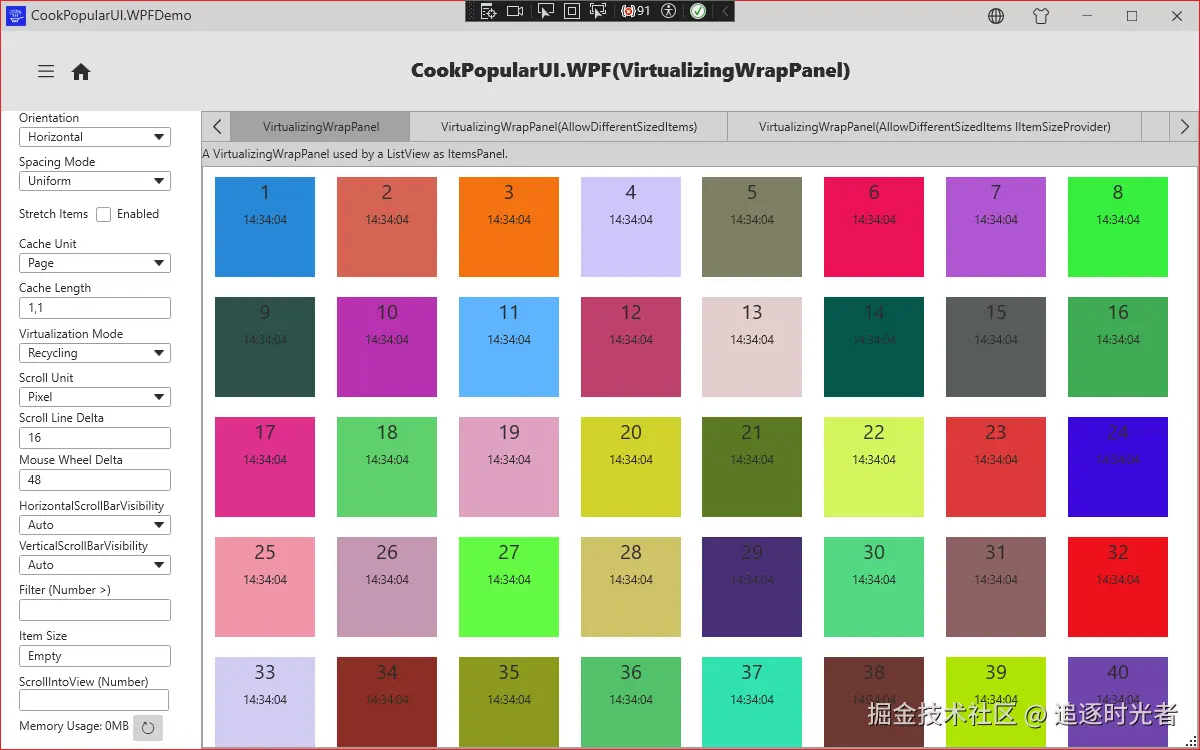This screenshot has height=750, width=1200.
Task: Select blue item 1
Action: (x=265, y=227)
